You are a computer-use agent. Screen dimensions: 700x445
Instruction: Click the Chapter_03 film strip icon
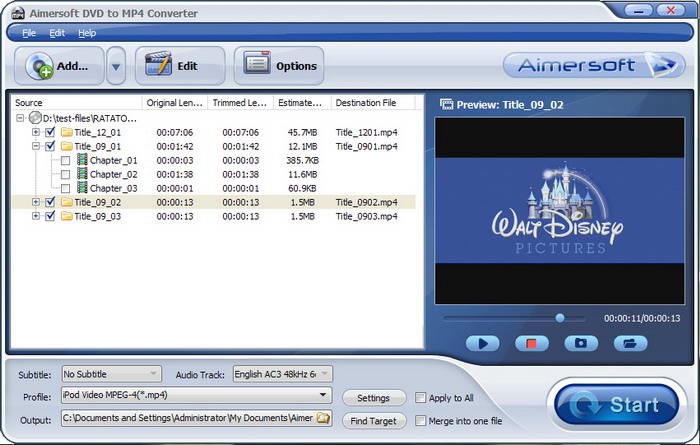click(x=82, y=187)
